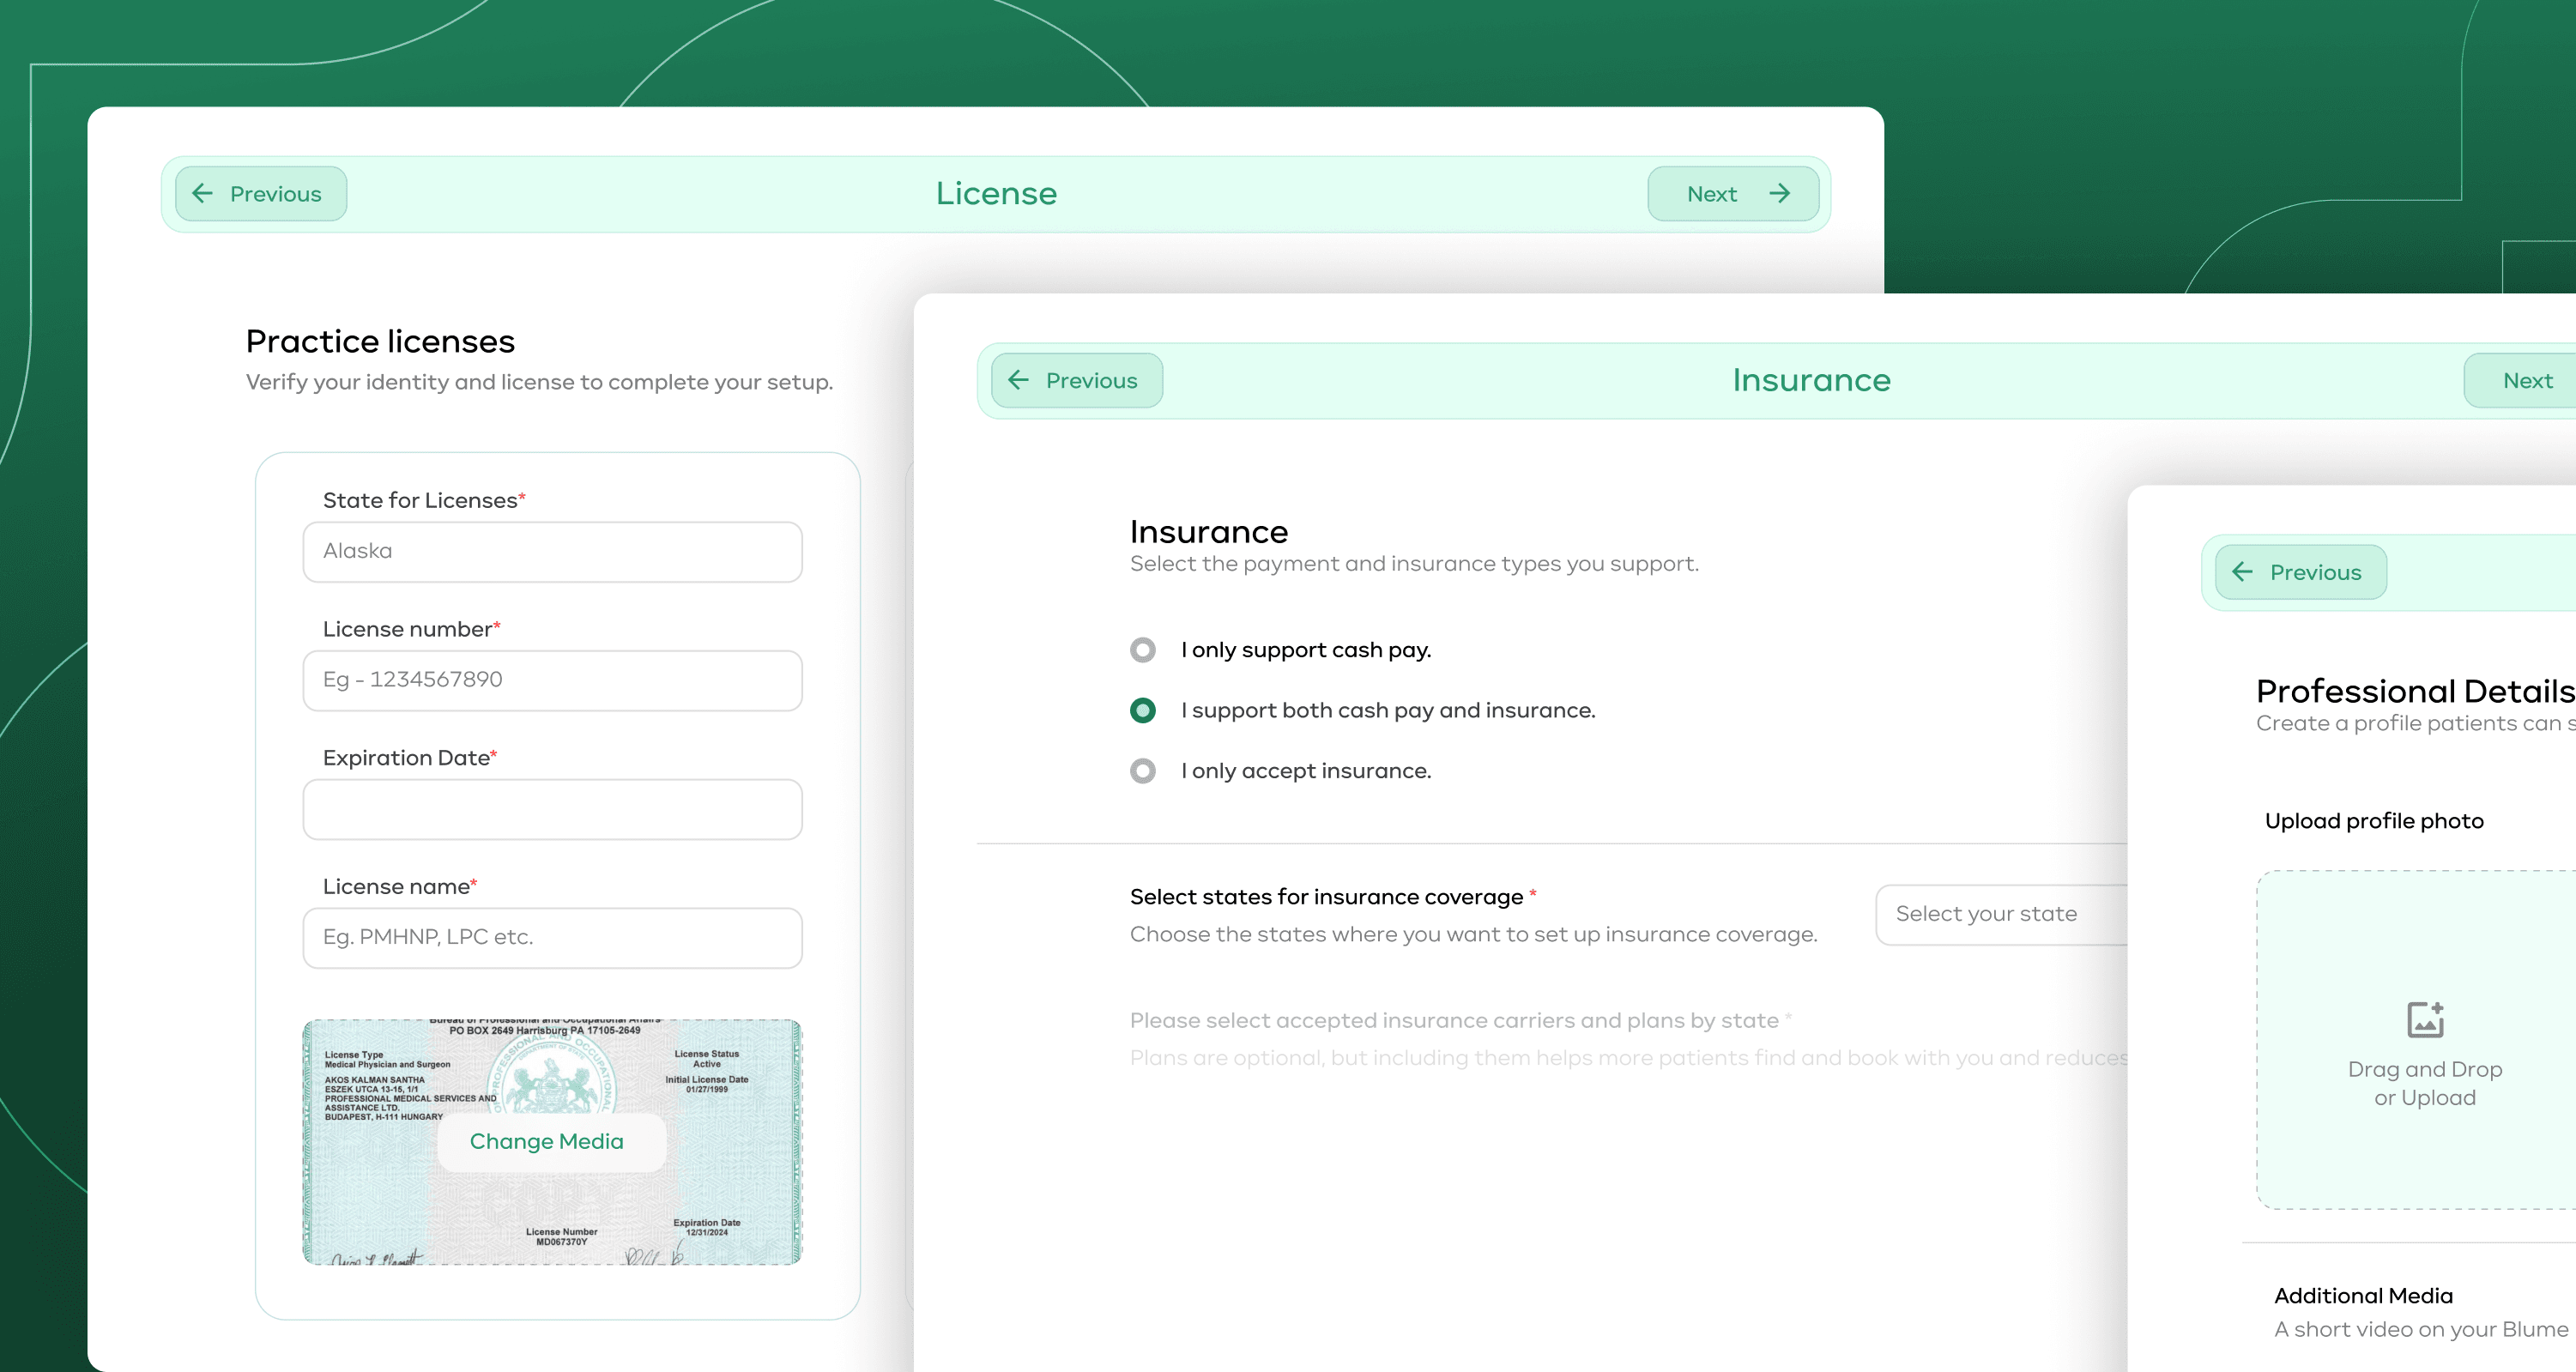Screen dimensions: 2576x1372
Task: Click 'Drag and Drop or Upload' text
Action: pos(2425,1084)
